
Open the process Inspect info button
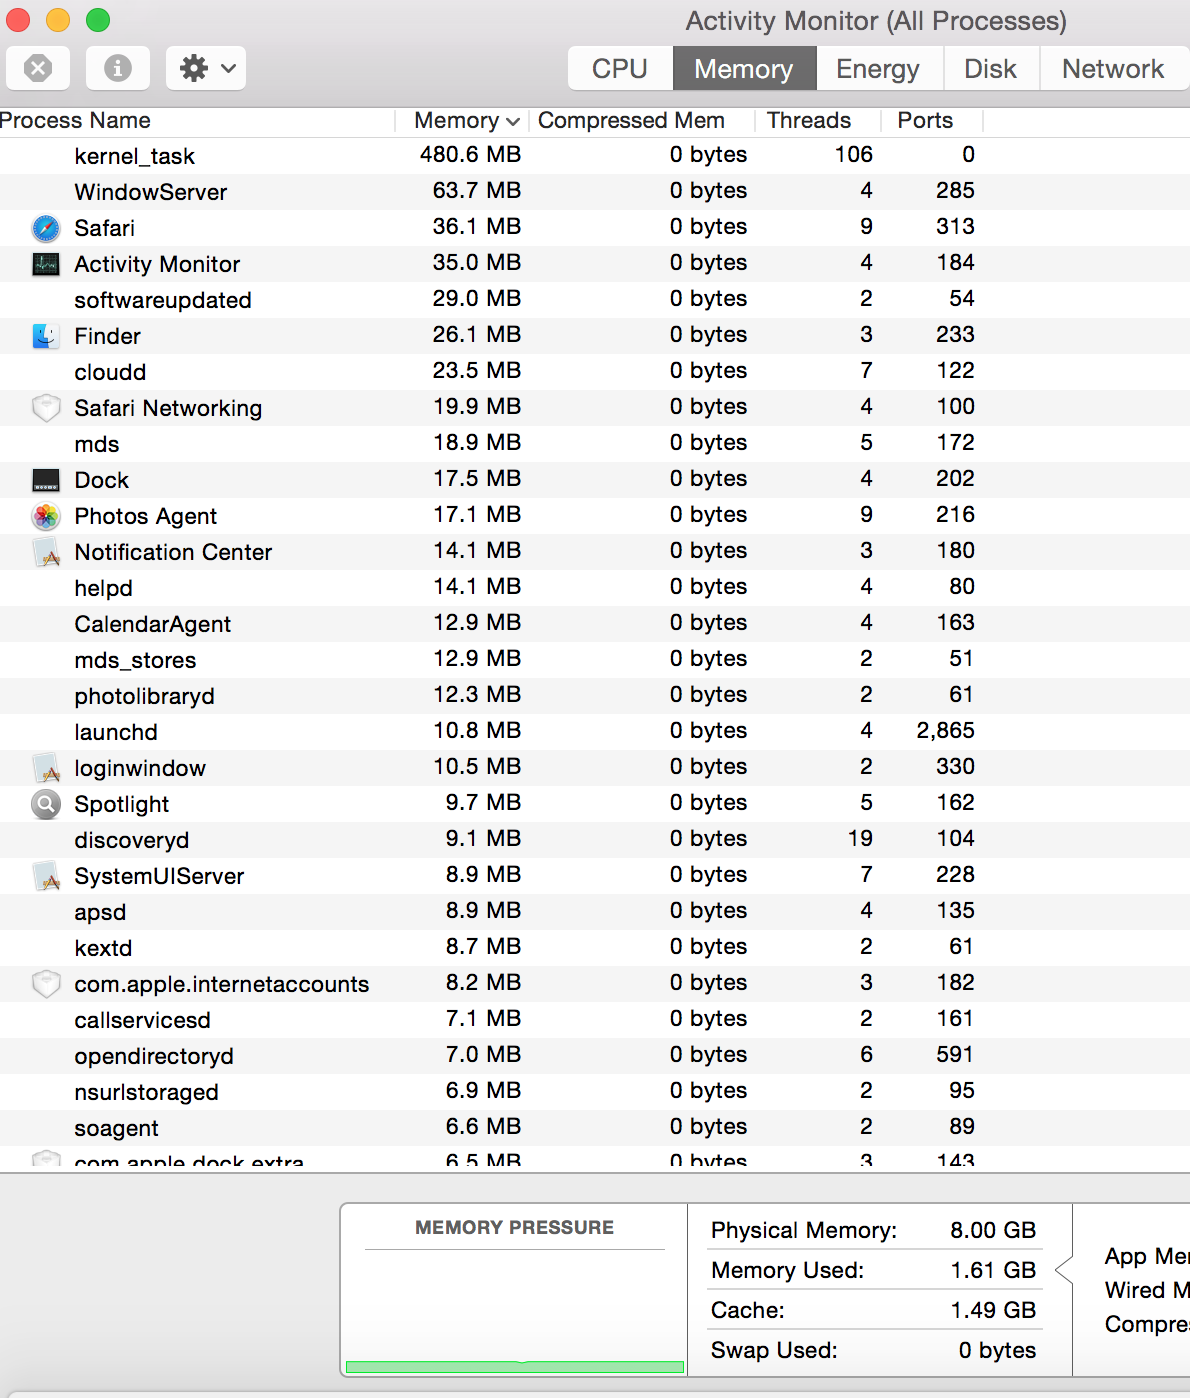coord(118,68)
